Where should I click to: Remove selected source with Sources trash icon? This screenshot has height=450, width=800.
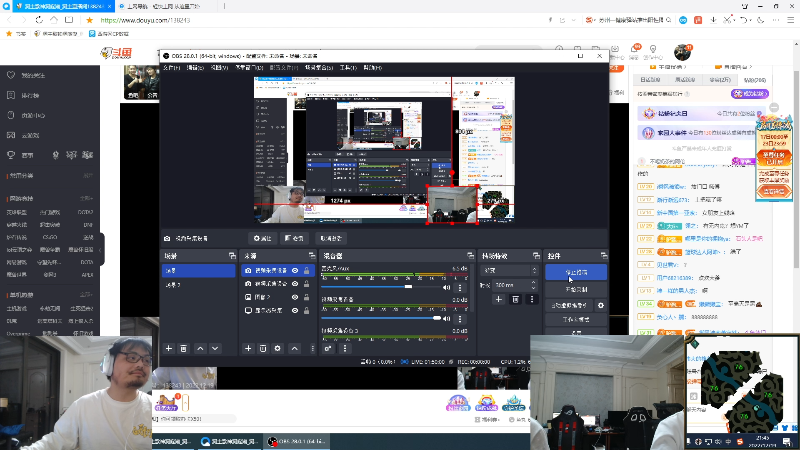tap(263, 348)
